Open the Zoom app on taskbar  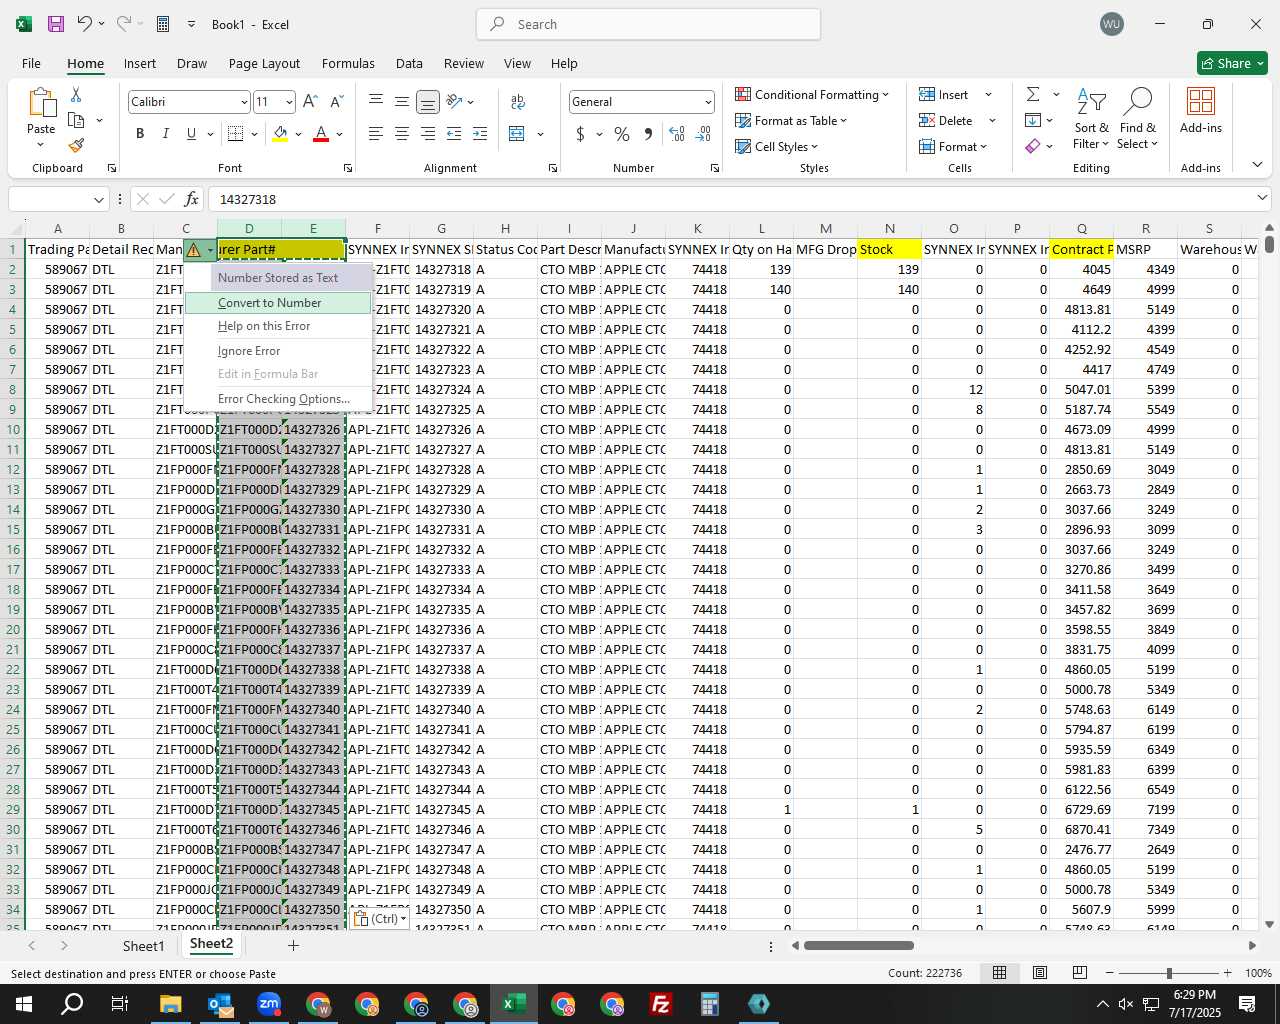pos(269,1004)
